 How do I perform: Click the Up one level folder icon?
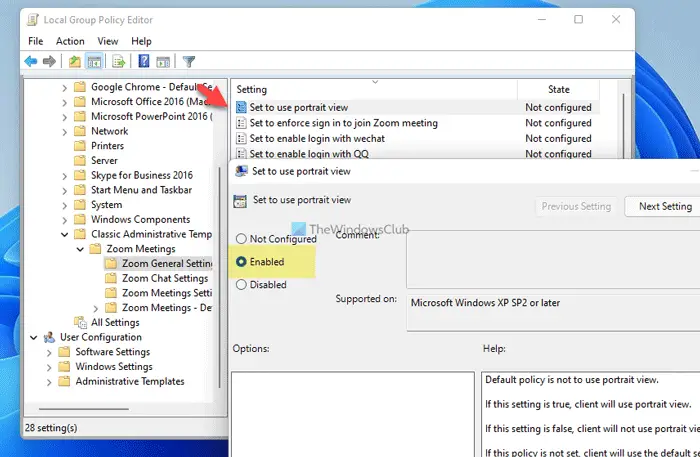click(75, 62)
